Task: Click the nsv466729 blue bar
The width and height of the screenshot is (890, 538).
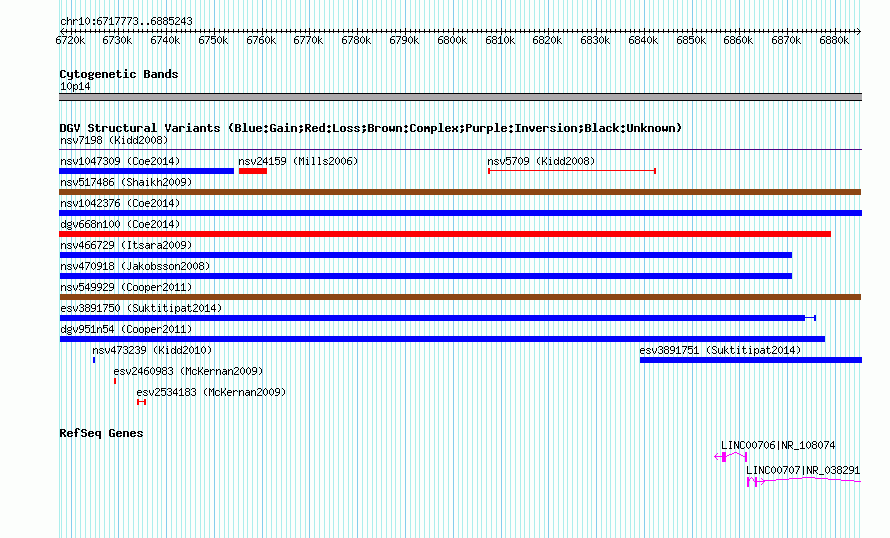Action: pyautogui.click(x=426, y=255)
